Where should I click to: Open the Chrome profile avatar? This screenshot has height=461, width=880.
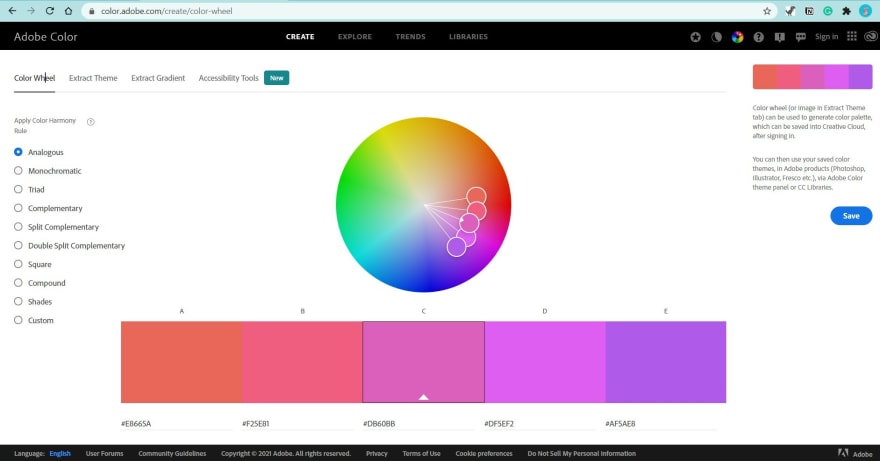tap(865, 11)
